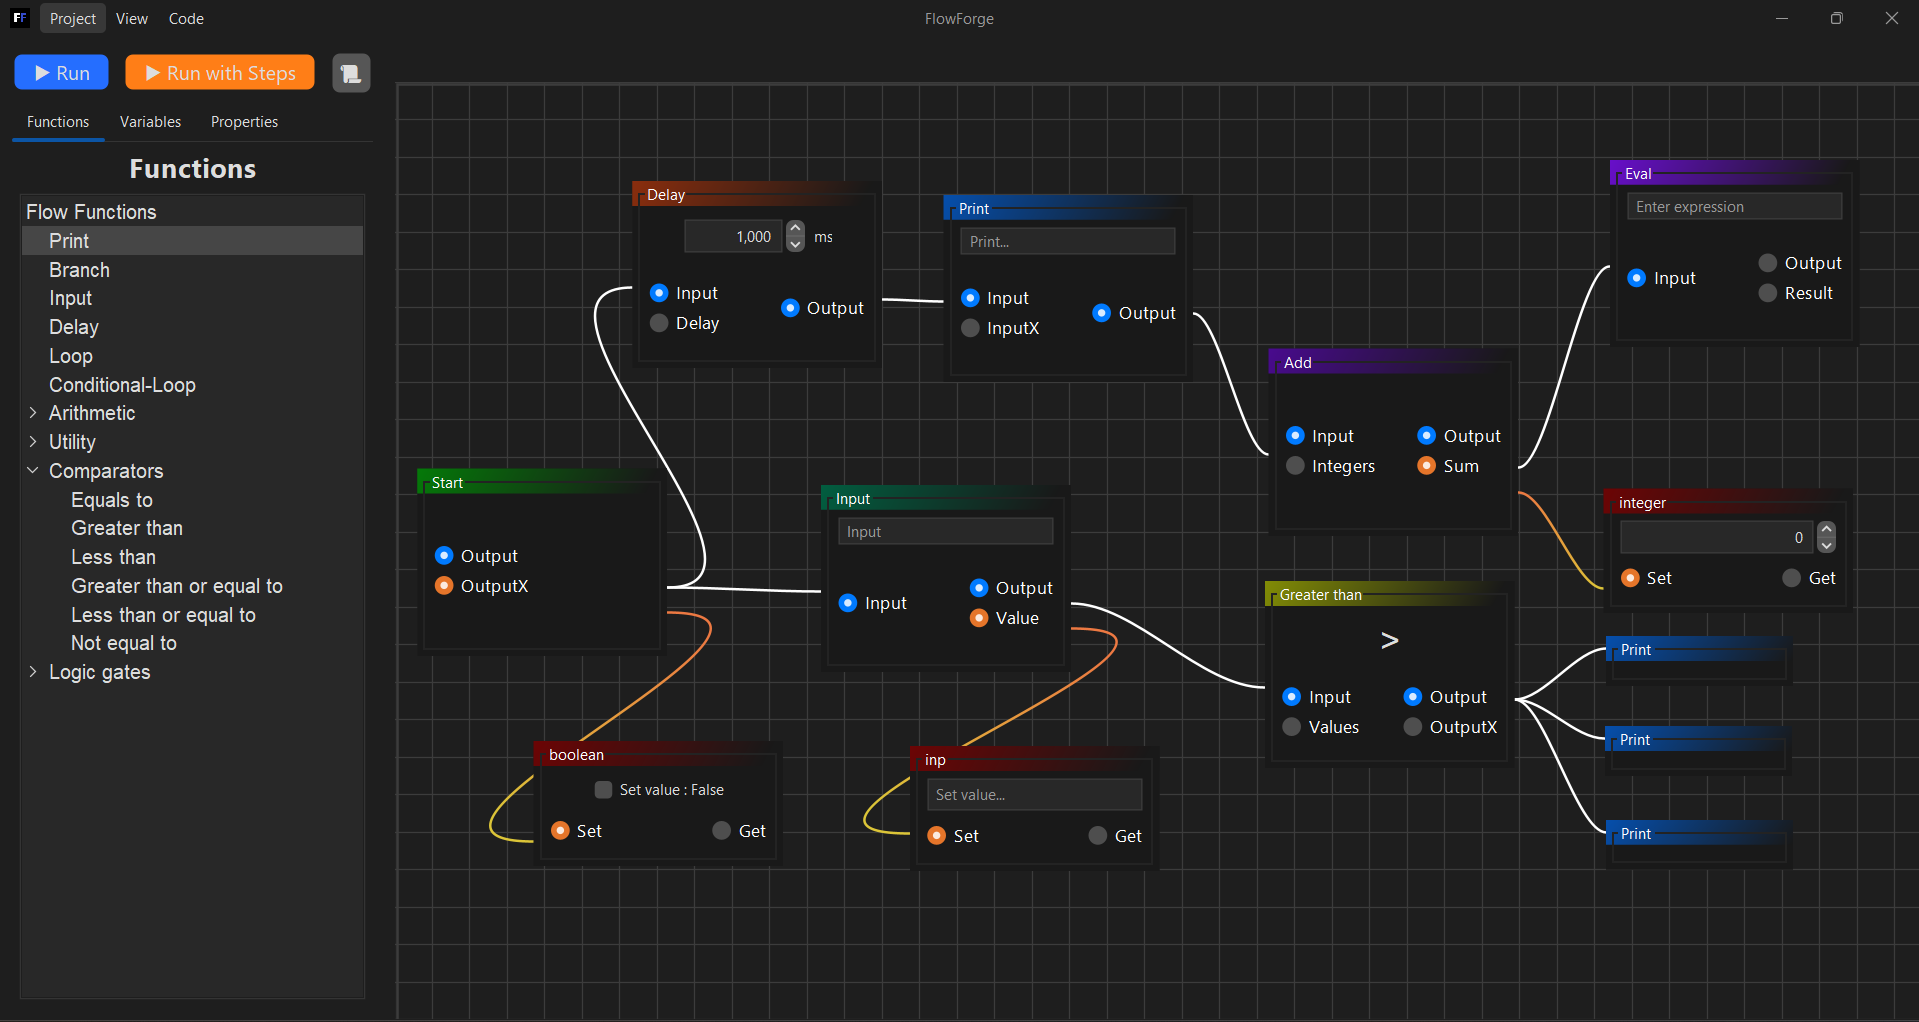This screenshot has height=1022, width=1919.
Task: Switch to the Functions tab
Action: (58, 122)
